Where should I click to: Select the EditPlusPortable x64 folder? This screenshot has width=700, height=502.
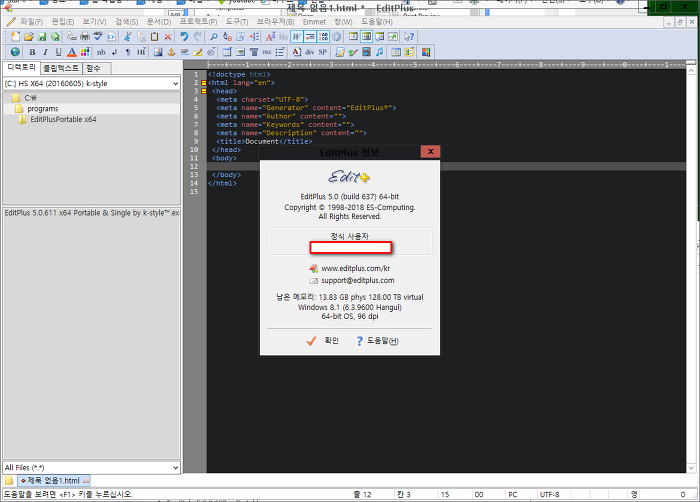point(63,119)
